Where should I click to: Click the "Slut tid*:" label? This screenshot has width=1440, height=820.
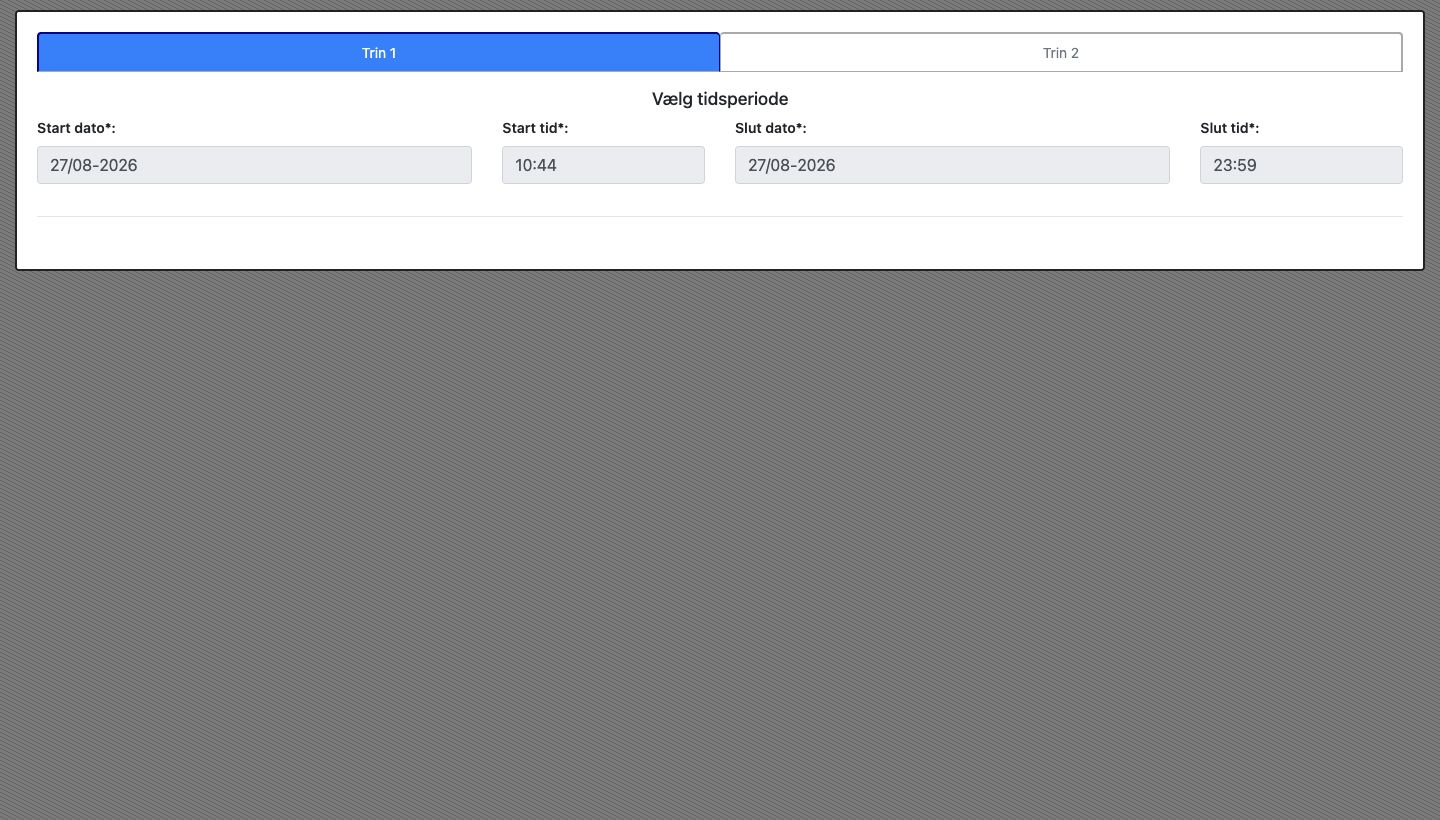(x=1230, y=128)
